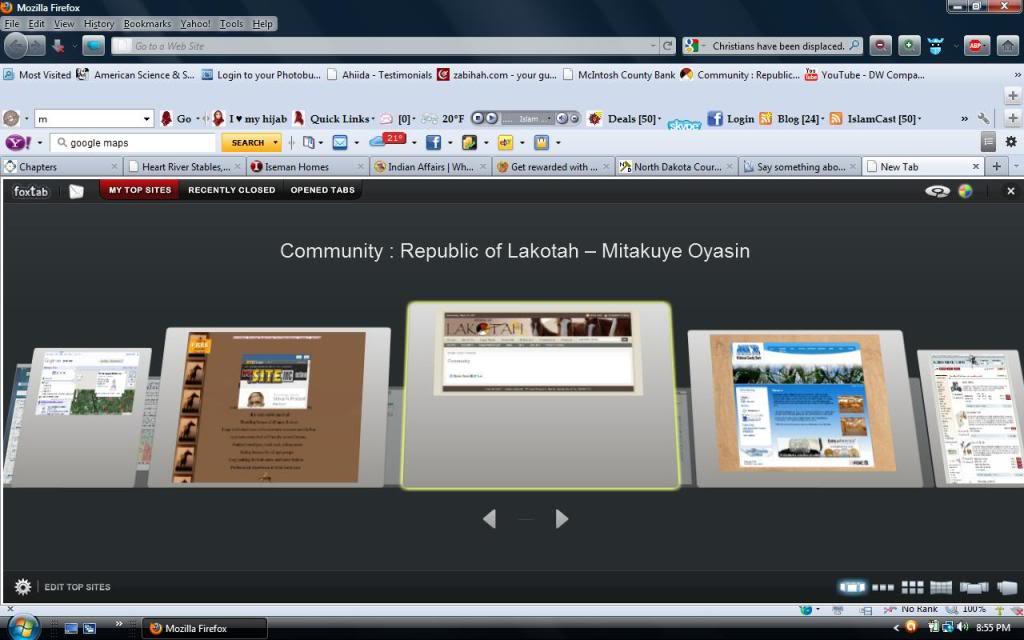The height and width of the screenshot is (640, 1024).
Task: Open Most Visited bookmarks folder
Action: (x=37, y=74)
